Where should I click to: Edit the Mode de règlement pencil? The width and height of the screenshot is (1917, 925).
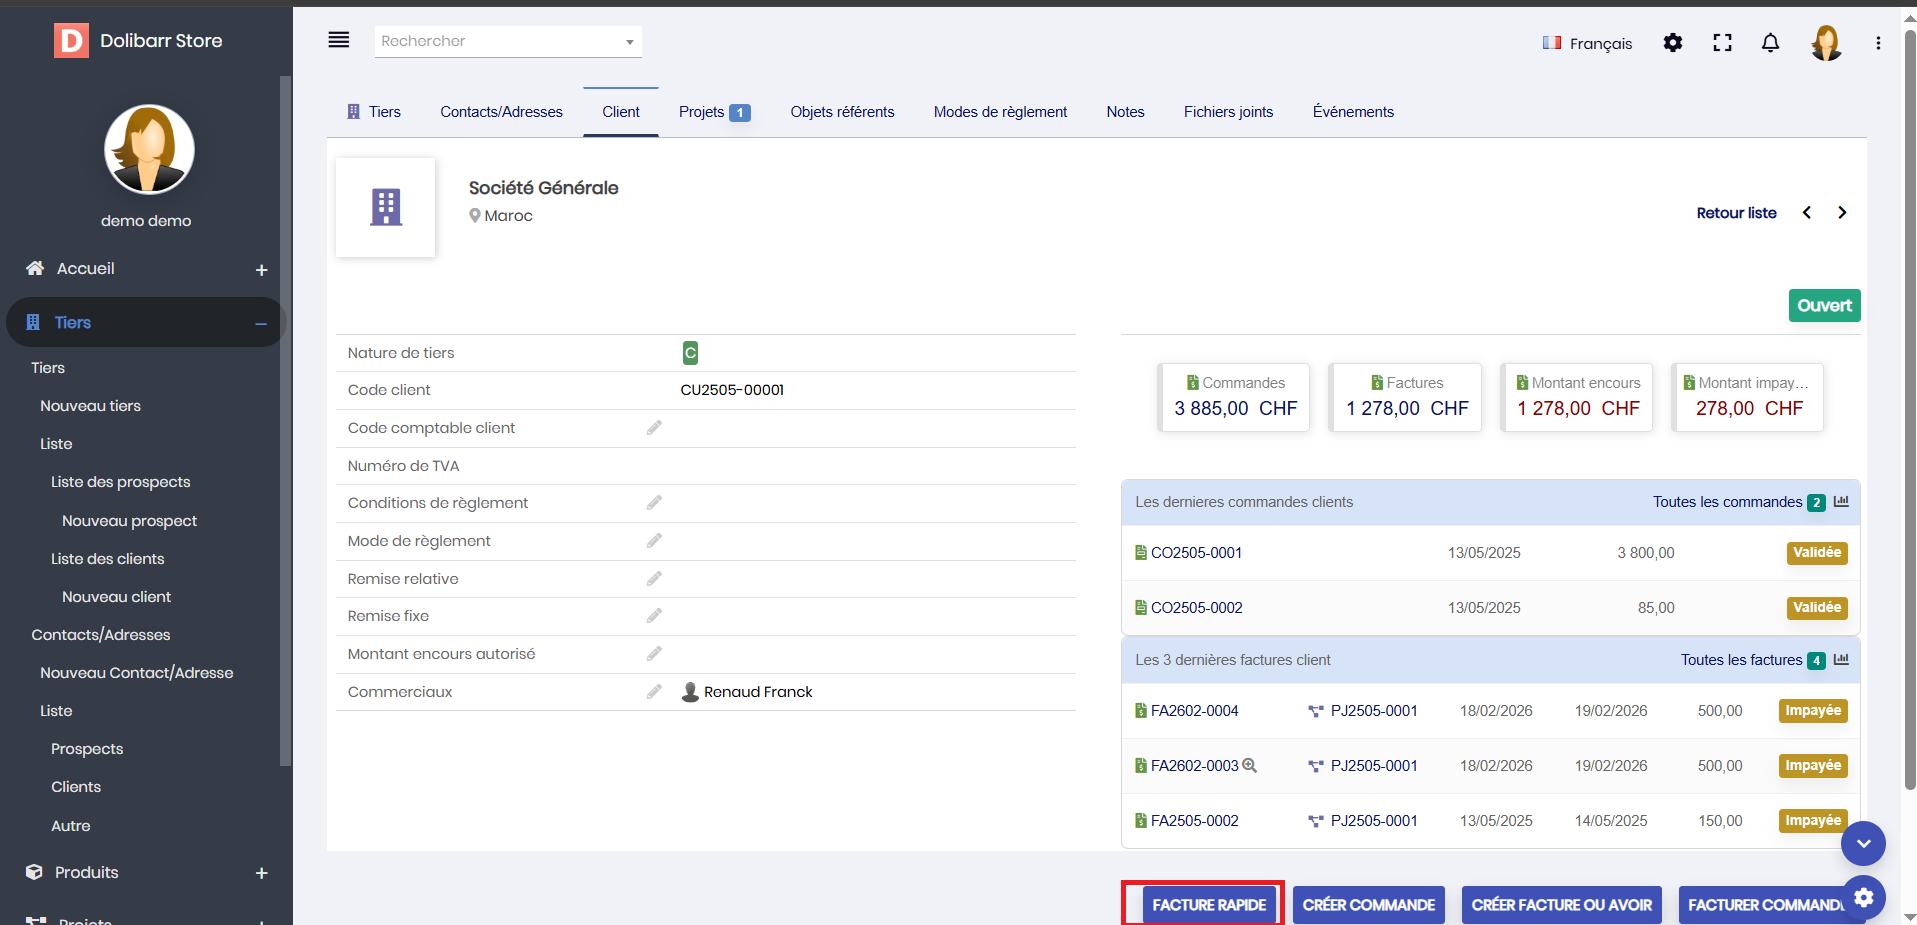pos(654,541)
